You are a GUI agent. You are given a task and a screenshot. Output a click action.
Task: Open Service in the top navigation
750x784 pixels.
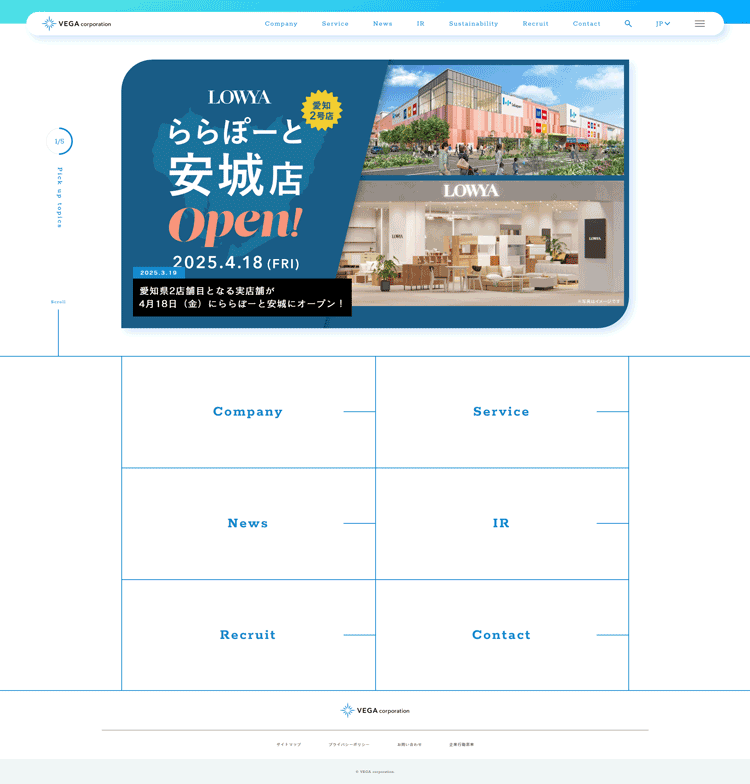click(x=335, y=24)
